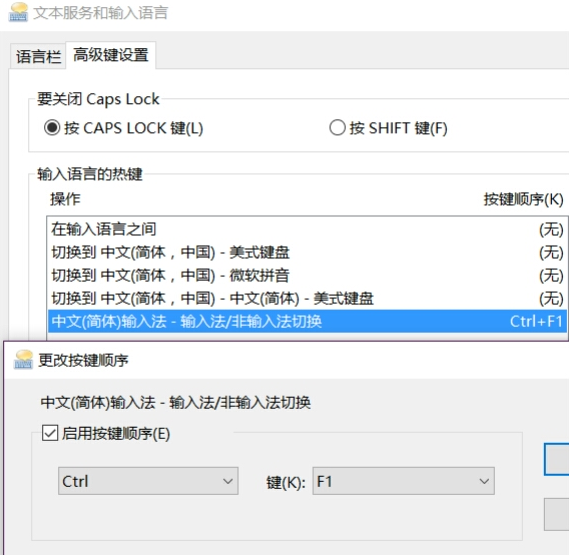Select the 按 CAPS LOCK 键(L) radio button
The width and height of the screenshot is (569, 555).
coord(52,128)
